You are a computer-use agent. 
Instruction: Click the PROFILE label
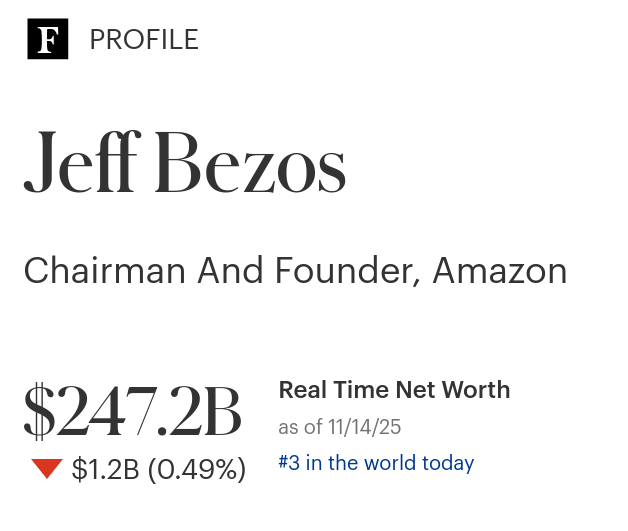[x=144, y=40]
